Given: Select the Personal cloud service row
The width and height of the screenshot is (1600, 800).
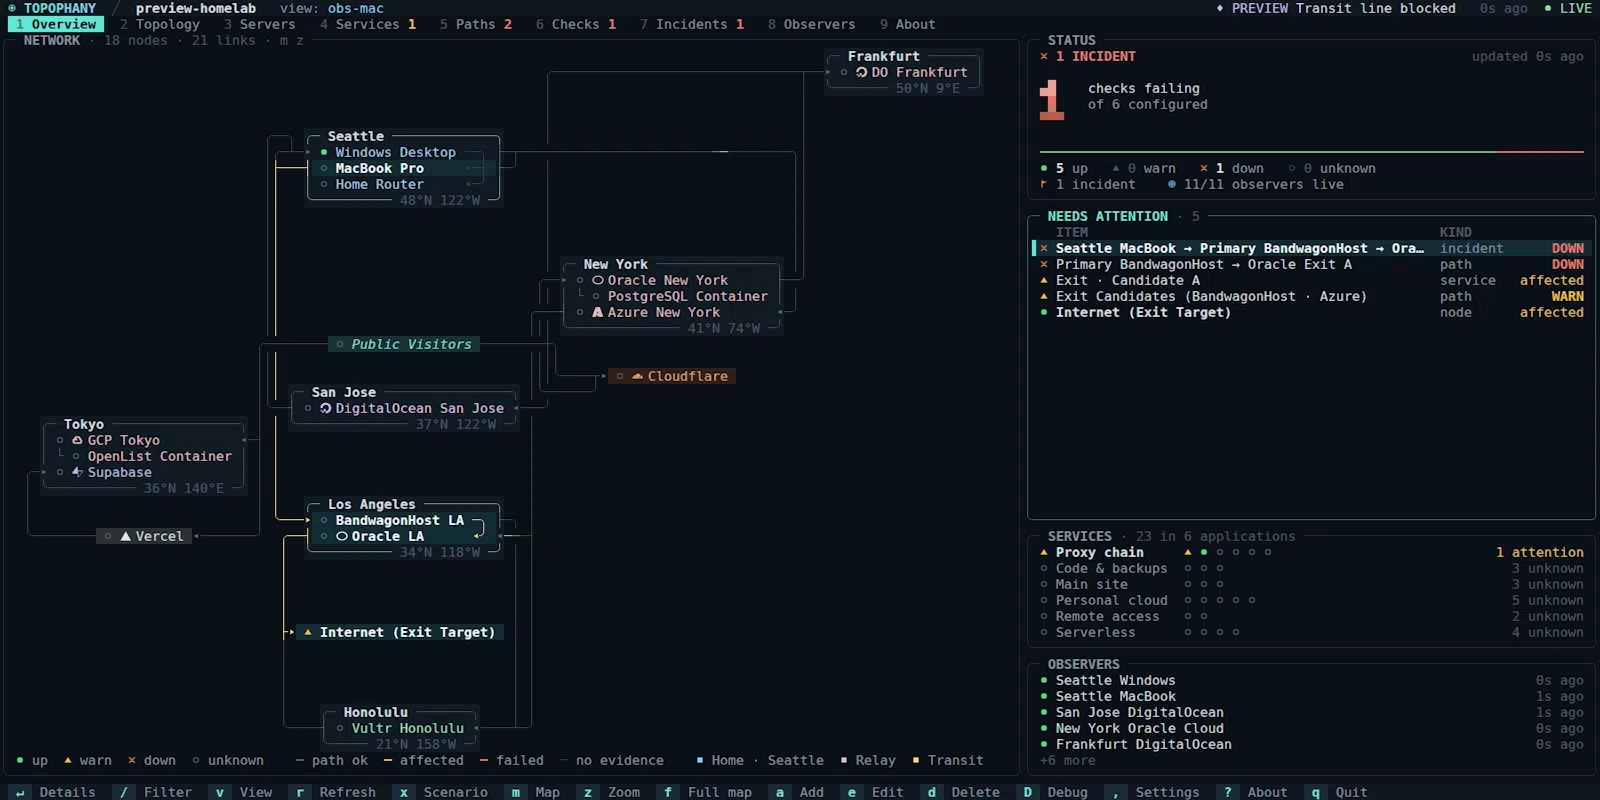Looking at the screenshot, I should (1312, 600).
